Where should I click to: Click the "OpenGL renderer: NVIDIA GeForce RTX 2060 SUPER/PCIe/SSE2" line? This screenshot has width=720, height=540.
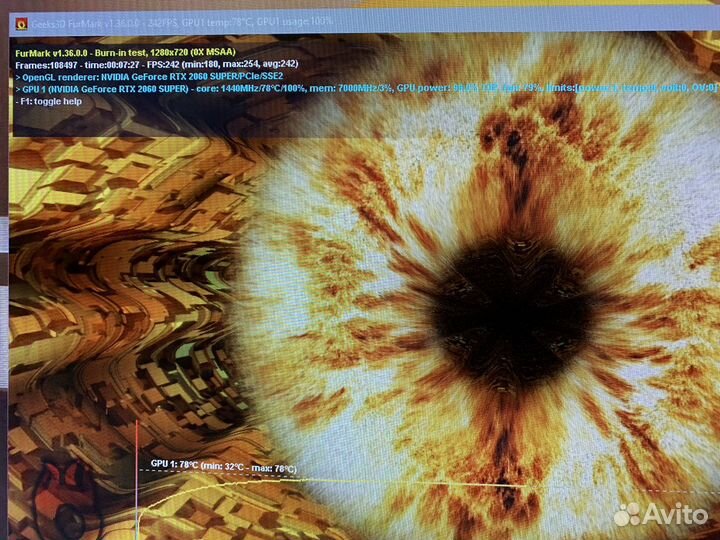pos(149,77)
